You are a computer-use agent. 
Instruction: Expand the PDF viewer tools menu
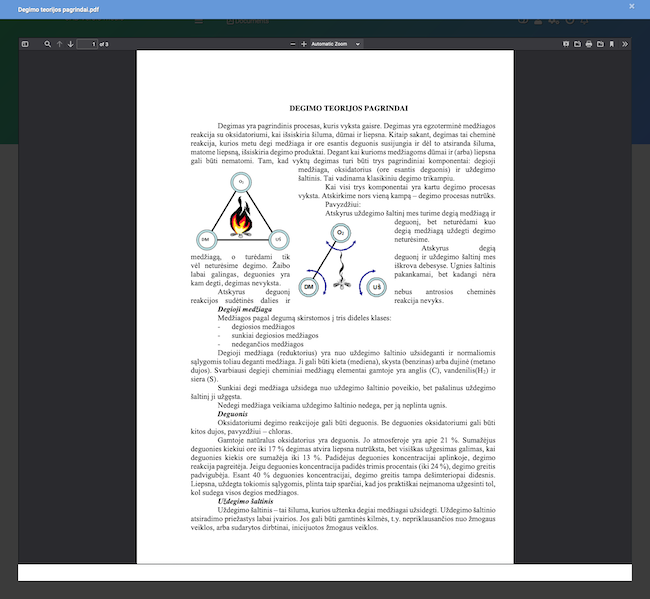click(625, 44)
